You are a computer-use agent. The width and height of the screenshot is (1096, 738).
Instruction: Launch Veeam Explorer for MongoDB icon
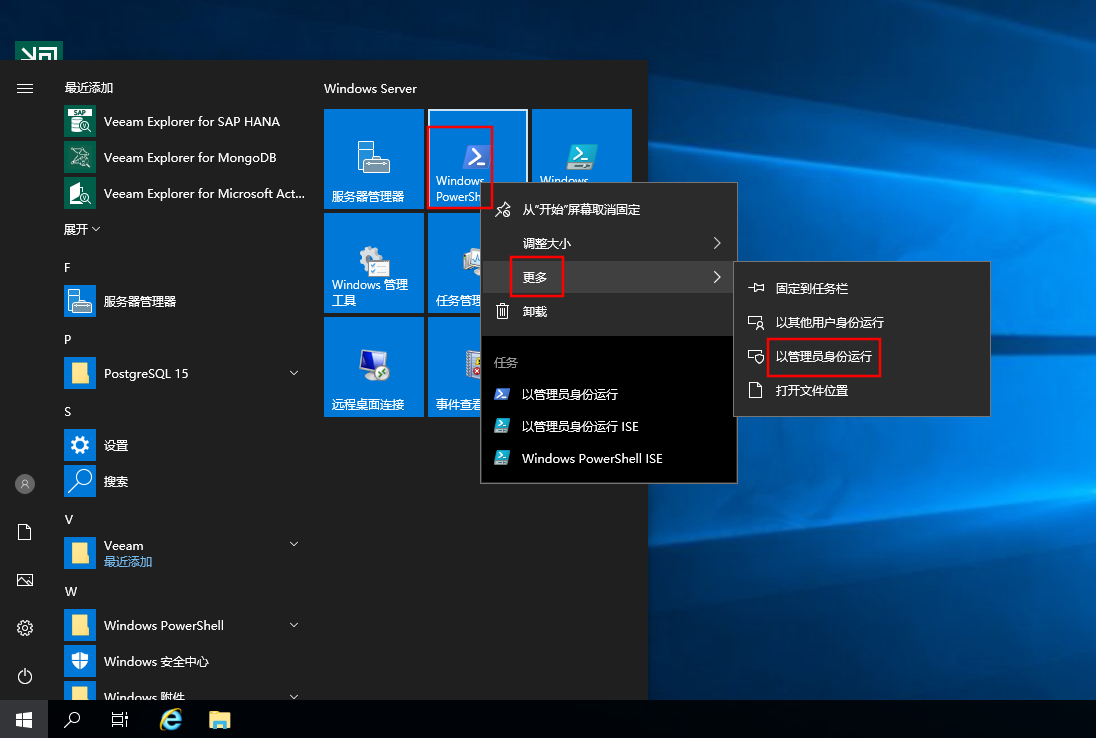pos(80,157)
